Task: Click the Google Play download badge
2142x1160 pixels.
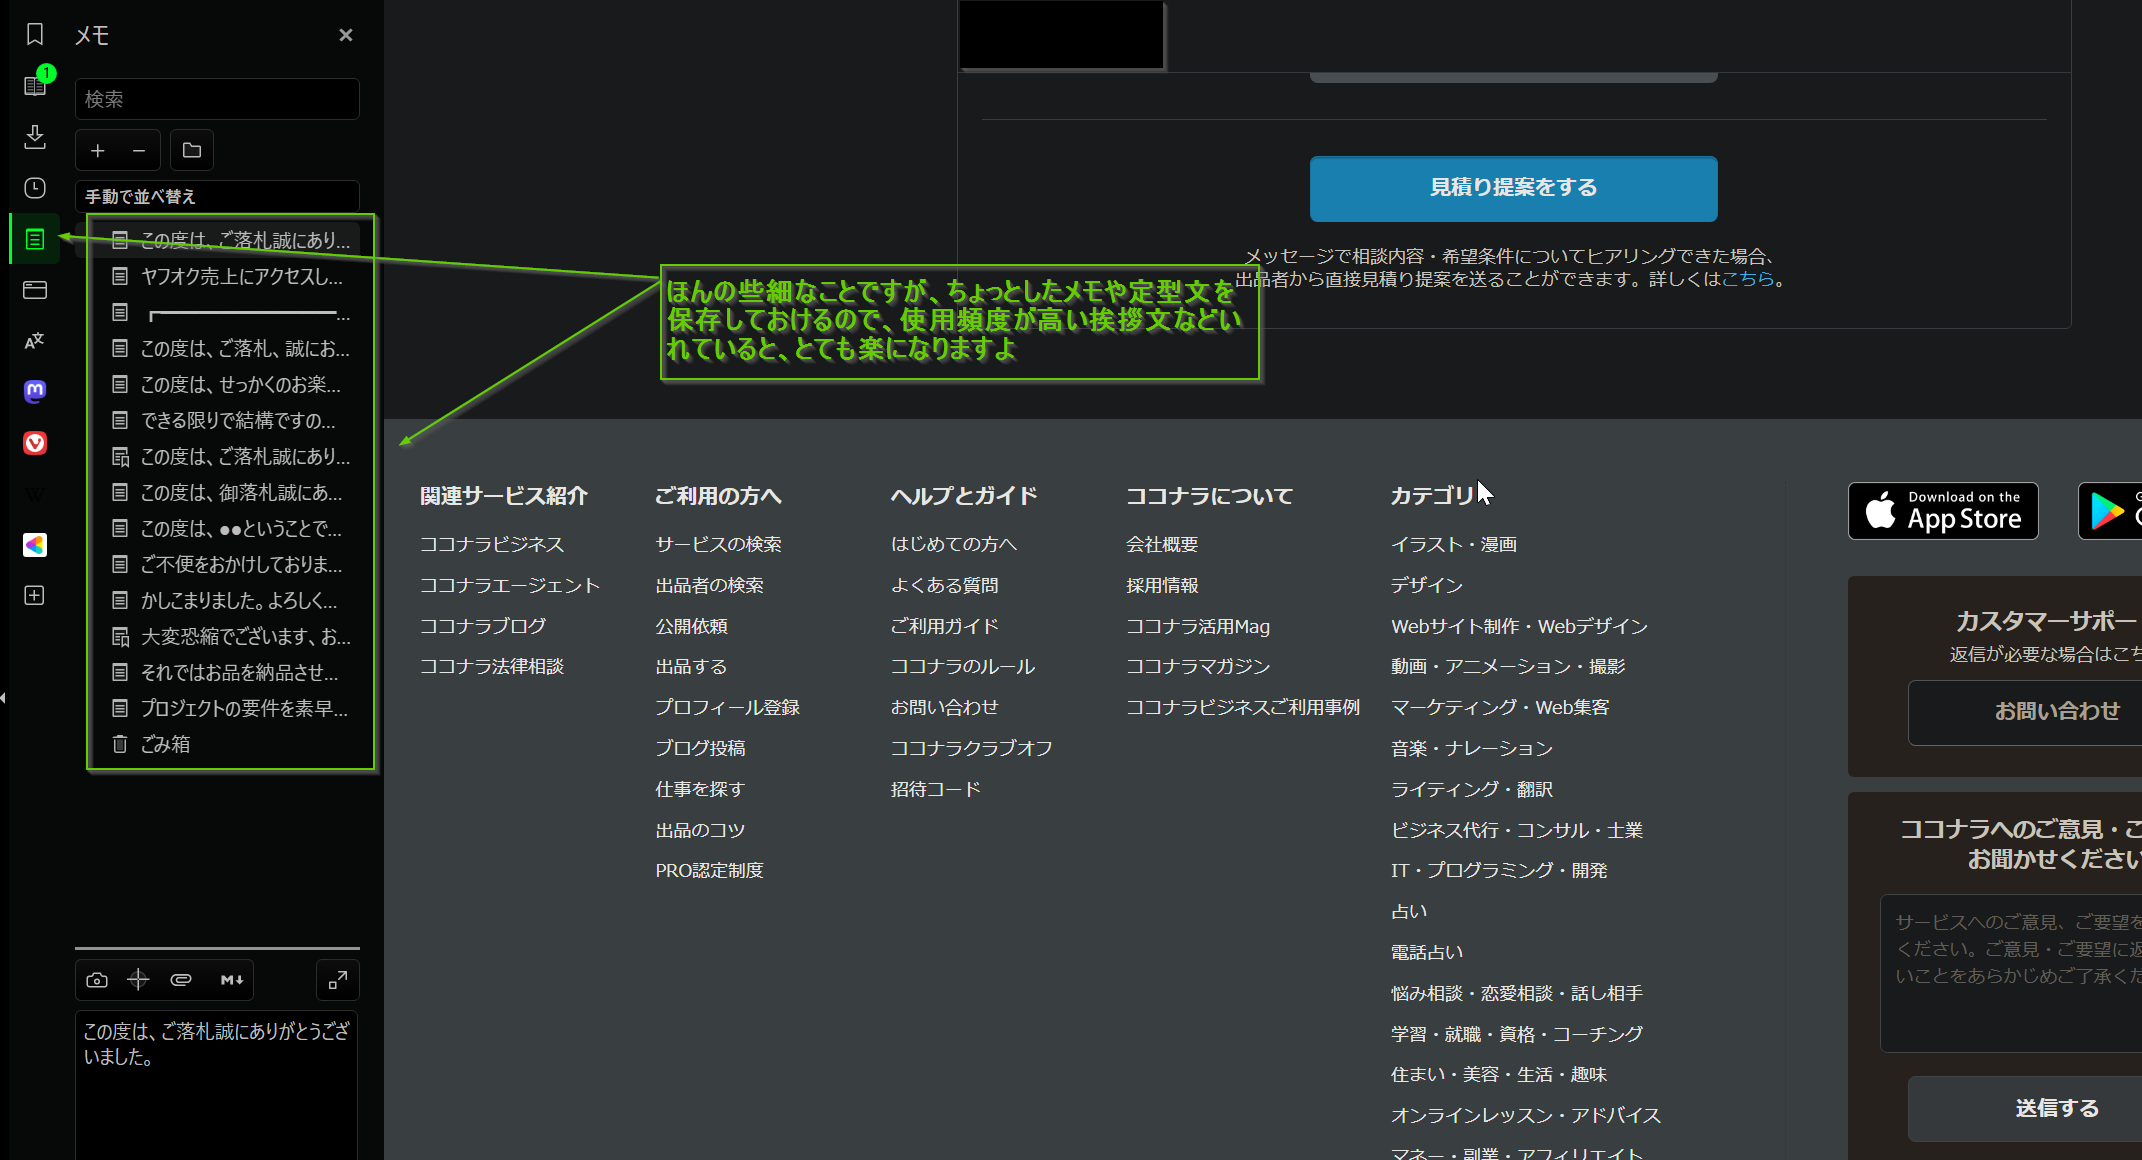Action: click(2110, 511)
